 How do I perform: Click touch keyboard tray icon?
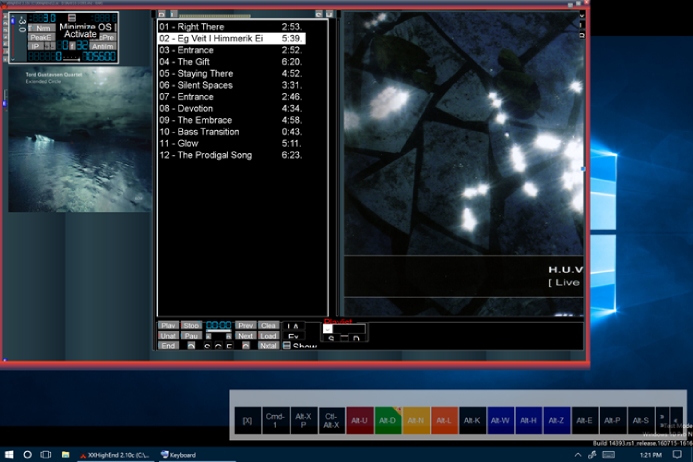point(609,454)
